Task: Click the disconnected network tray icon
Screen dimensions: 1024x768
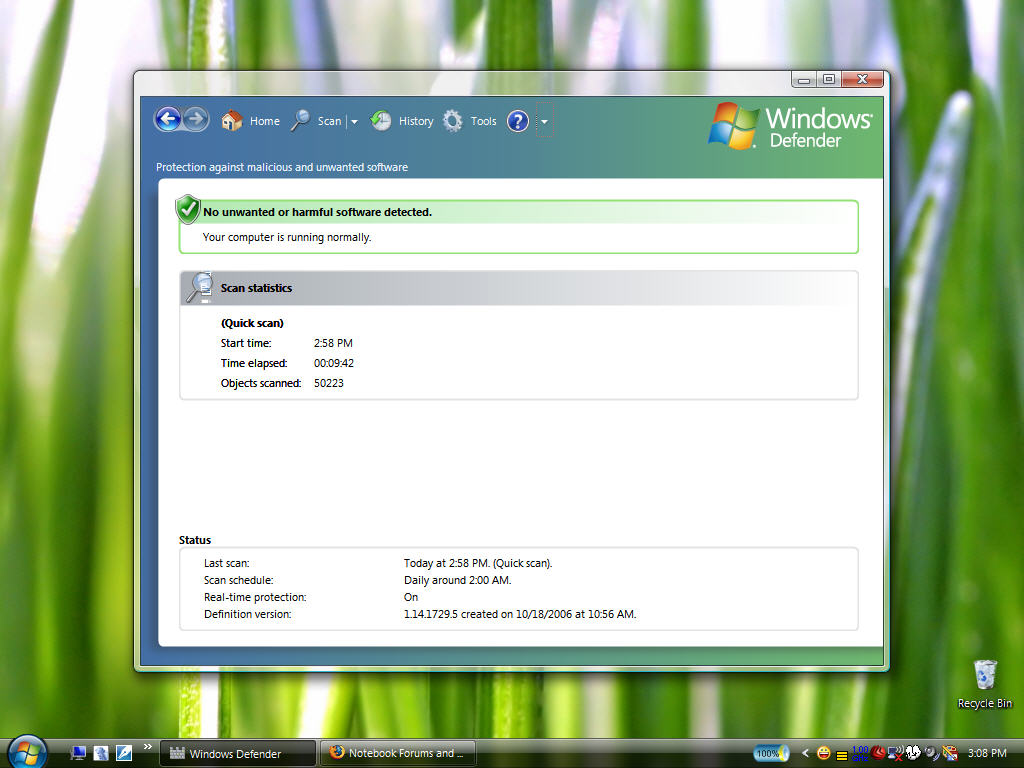Action: coord(895,754)
